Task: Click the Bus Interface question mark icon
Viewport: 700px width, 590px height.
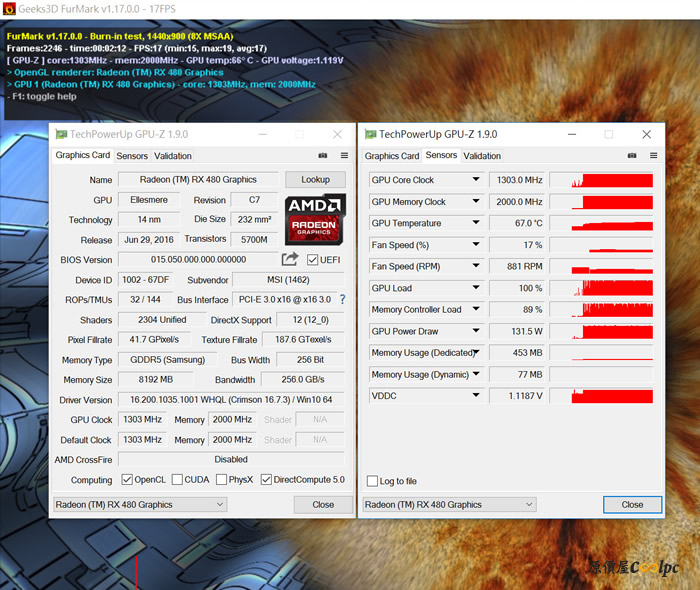Action: [342, 299]
